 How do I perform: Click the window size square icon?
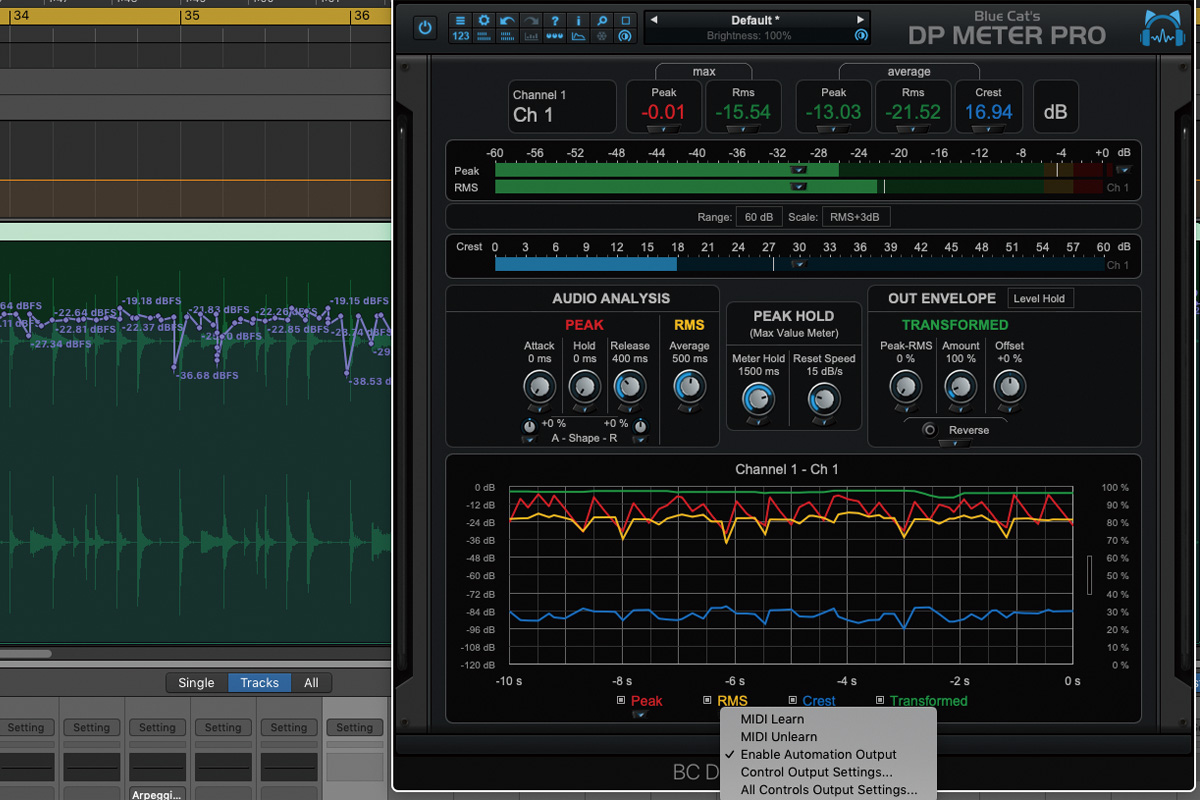(x=626, y=20)
